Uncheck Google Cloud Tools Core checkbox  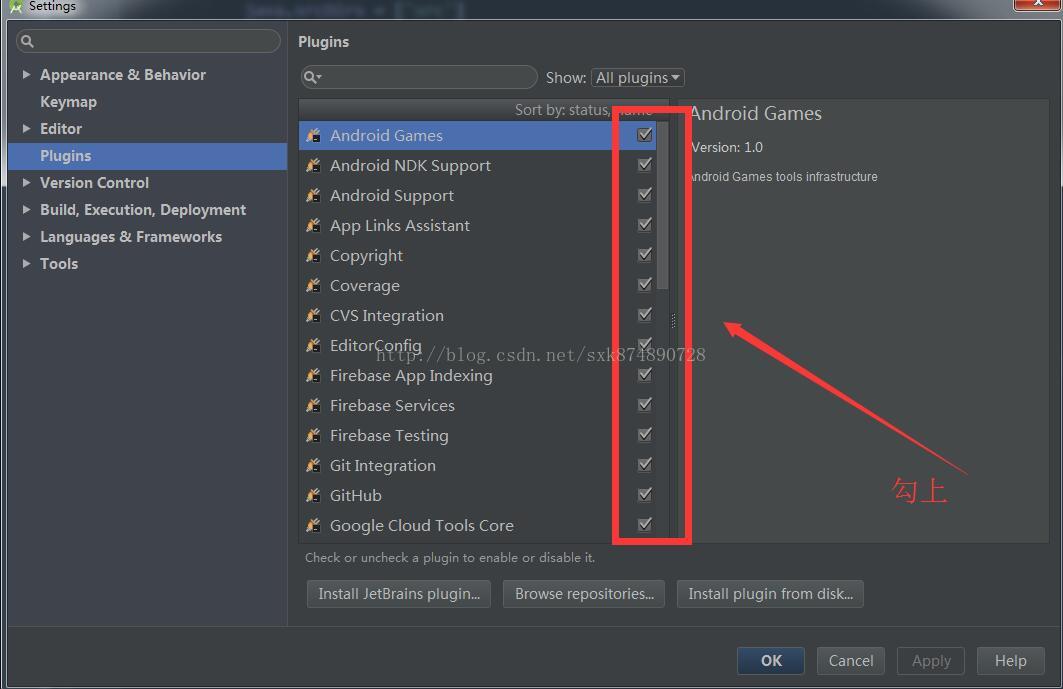645,524
